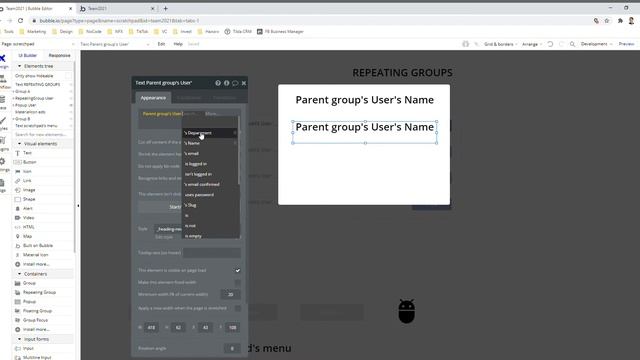
Task: Open the Edit menu
Action: 161,44
